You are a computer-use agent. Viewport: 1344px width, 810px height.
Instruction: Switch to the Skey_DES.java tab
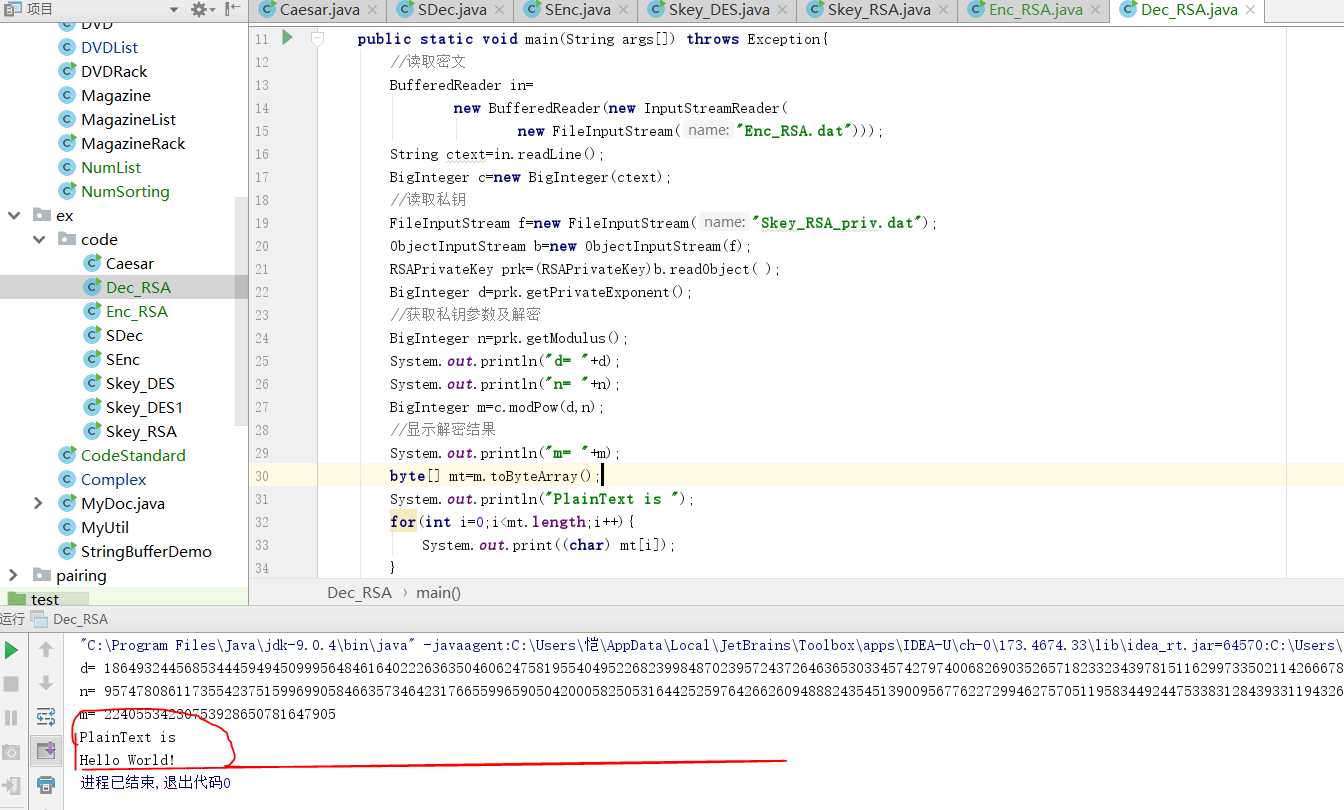tap(719, 10)
